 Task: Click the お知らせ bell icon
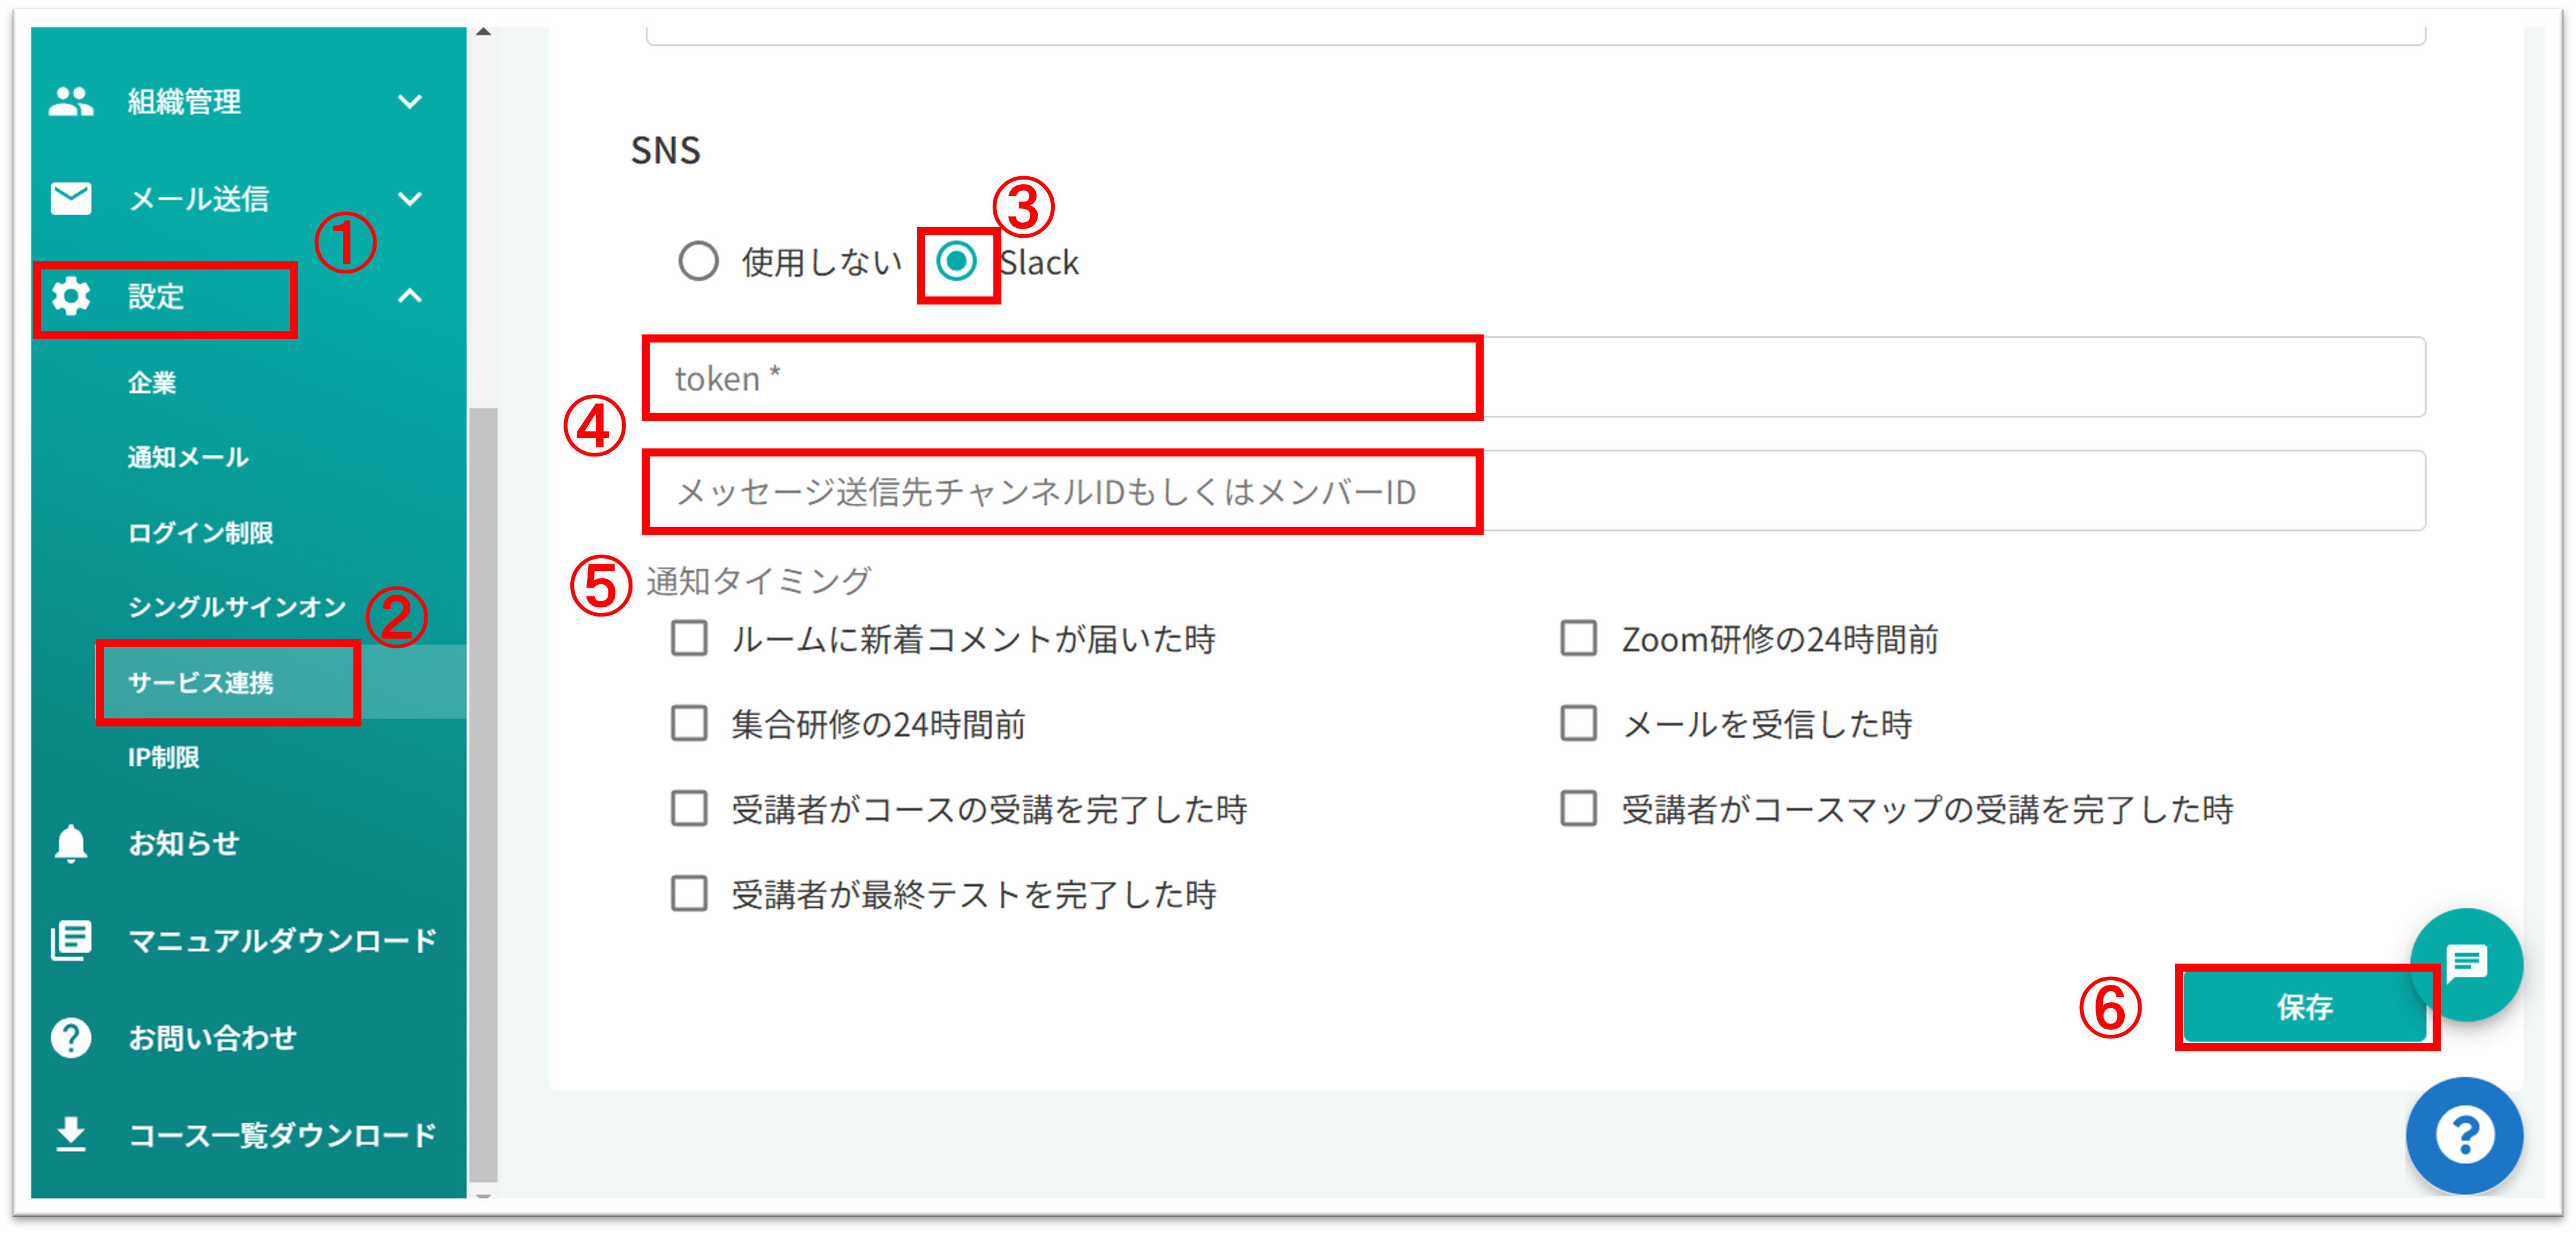click(x=71, y=843)
